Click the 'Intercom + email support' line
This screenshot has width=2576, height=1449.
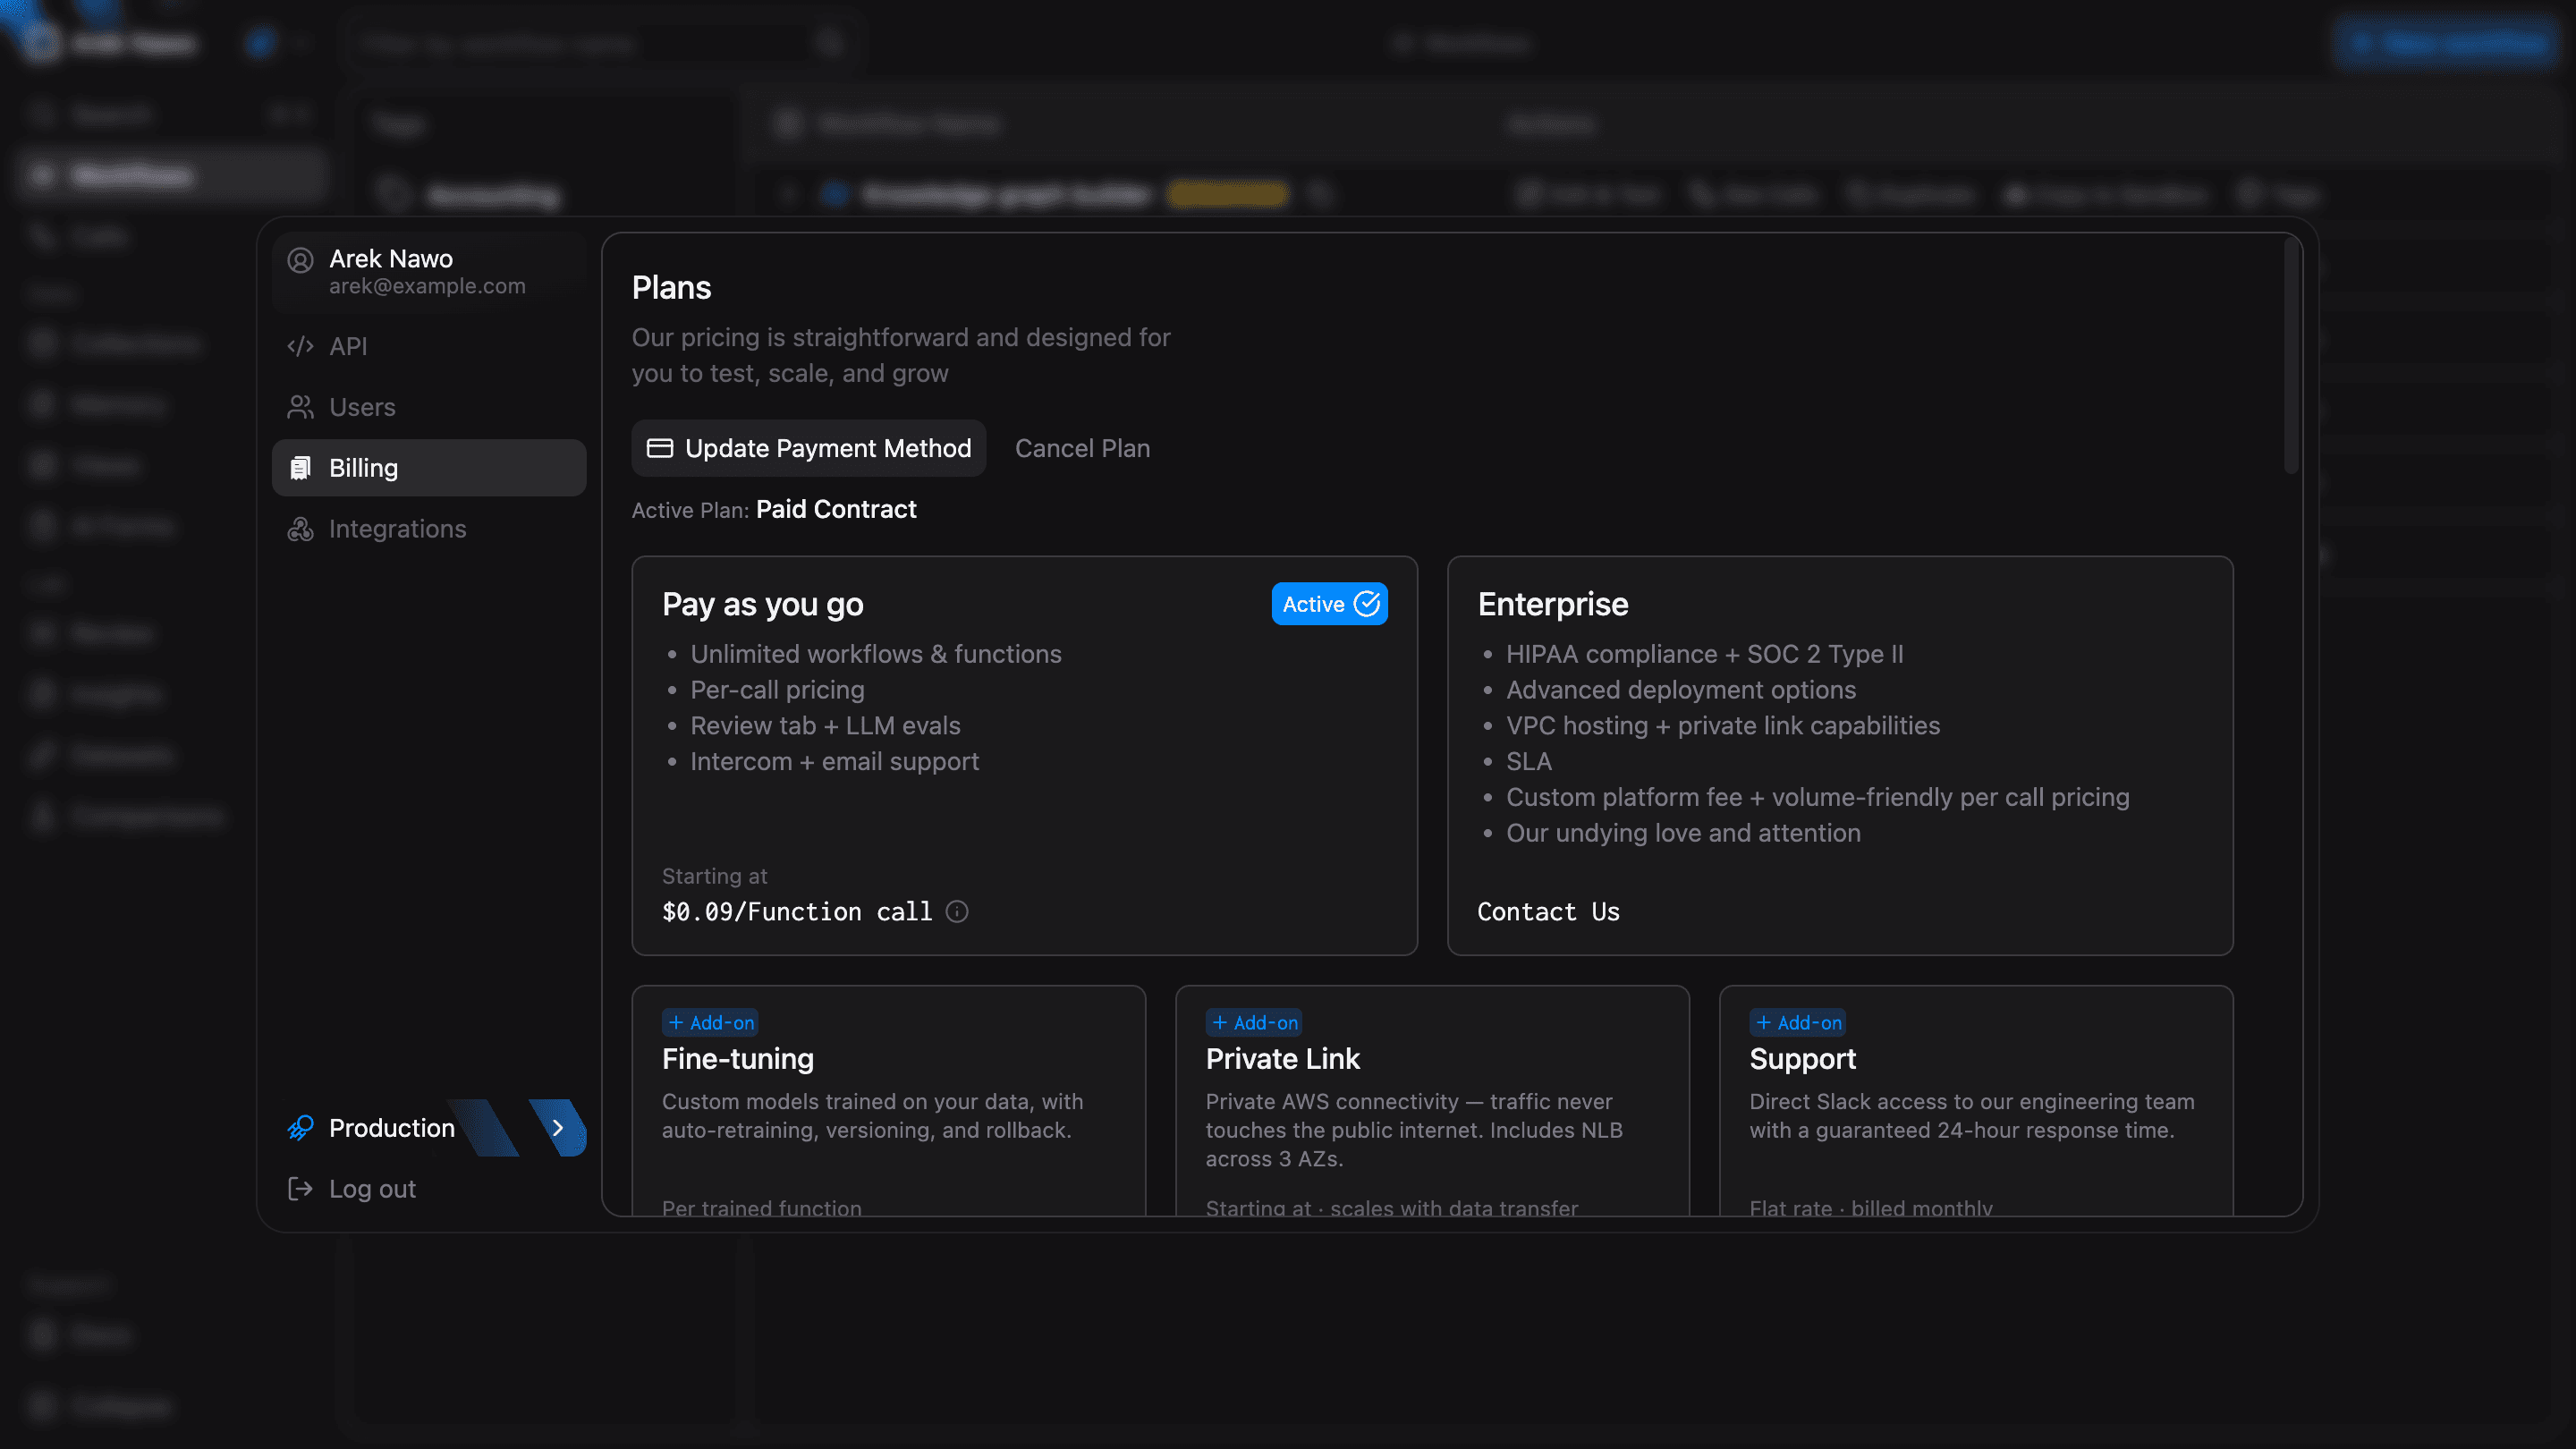(x=834, y=762)
